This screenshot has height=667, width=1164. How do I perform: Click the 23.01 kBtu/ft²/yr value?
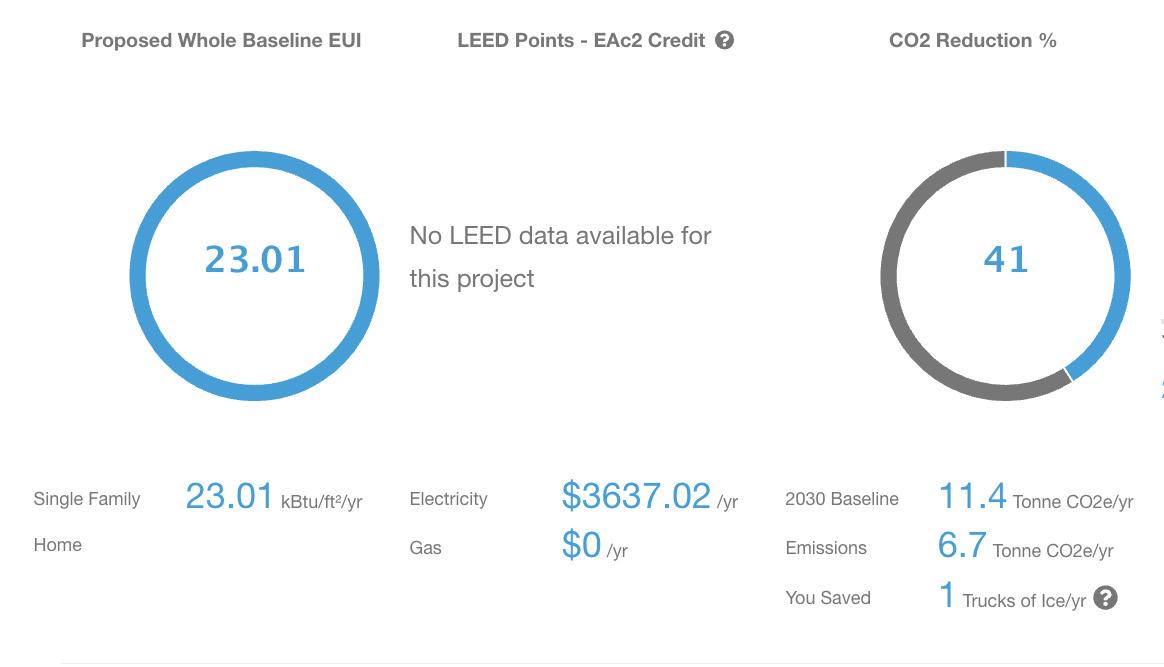coord(229,496)
